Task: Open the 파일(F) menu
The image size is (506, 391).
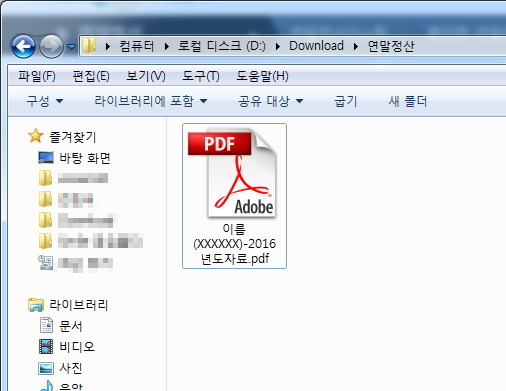Action: [x=37, y=76]
